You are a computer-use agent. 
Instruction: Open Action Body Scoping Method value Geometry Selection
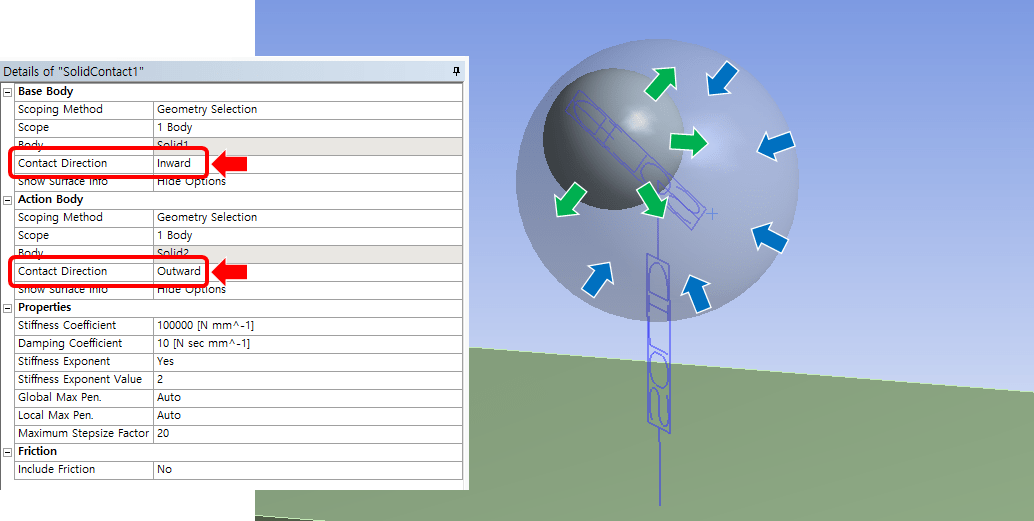tap(307, 218)
